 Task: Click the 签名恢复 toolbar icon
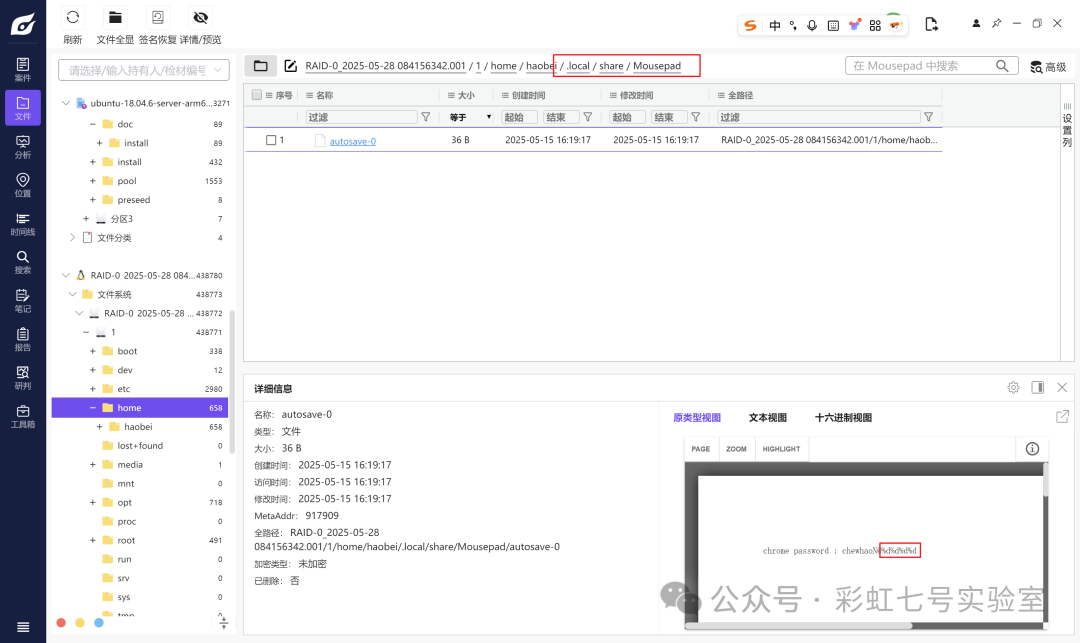click(x=158, y=17)
